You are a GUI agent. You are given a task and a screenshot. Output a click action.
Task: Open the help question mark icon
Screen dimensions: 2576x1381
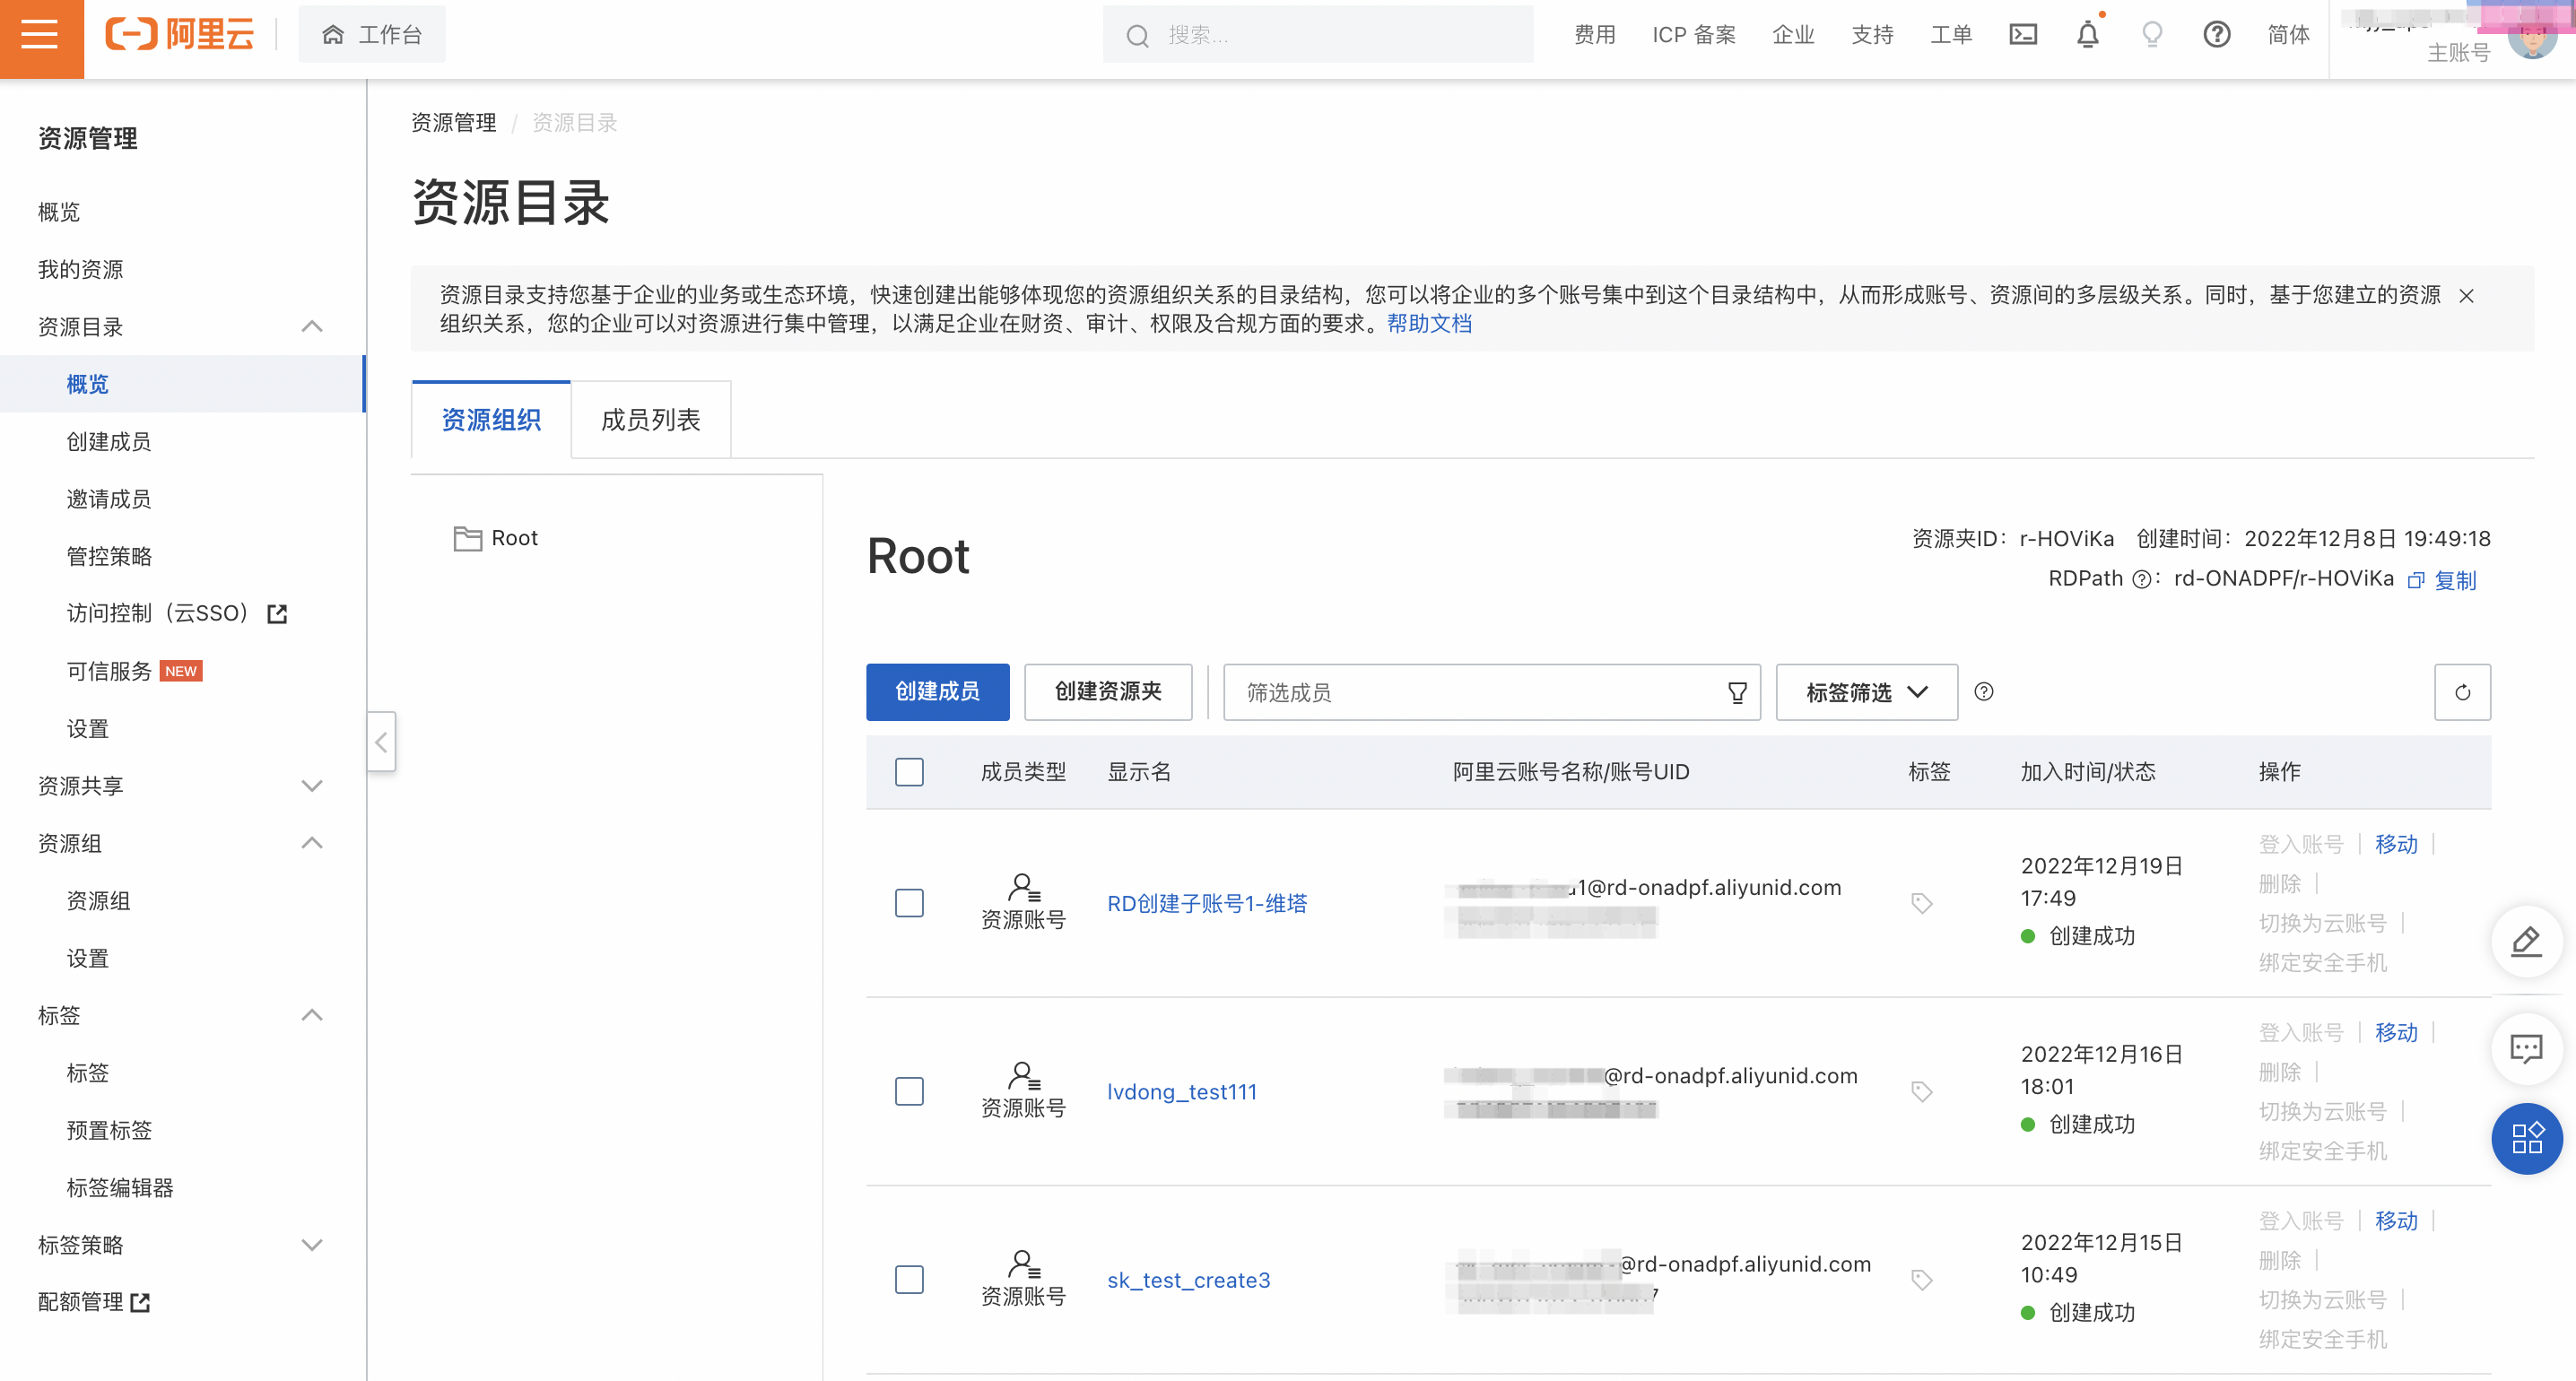2216,36
